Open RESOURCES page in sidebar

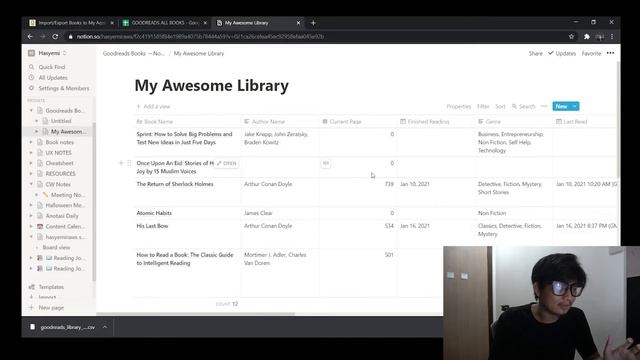[60, 173]
